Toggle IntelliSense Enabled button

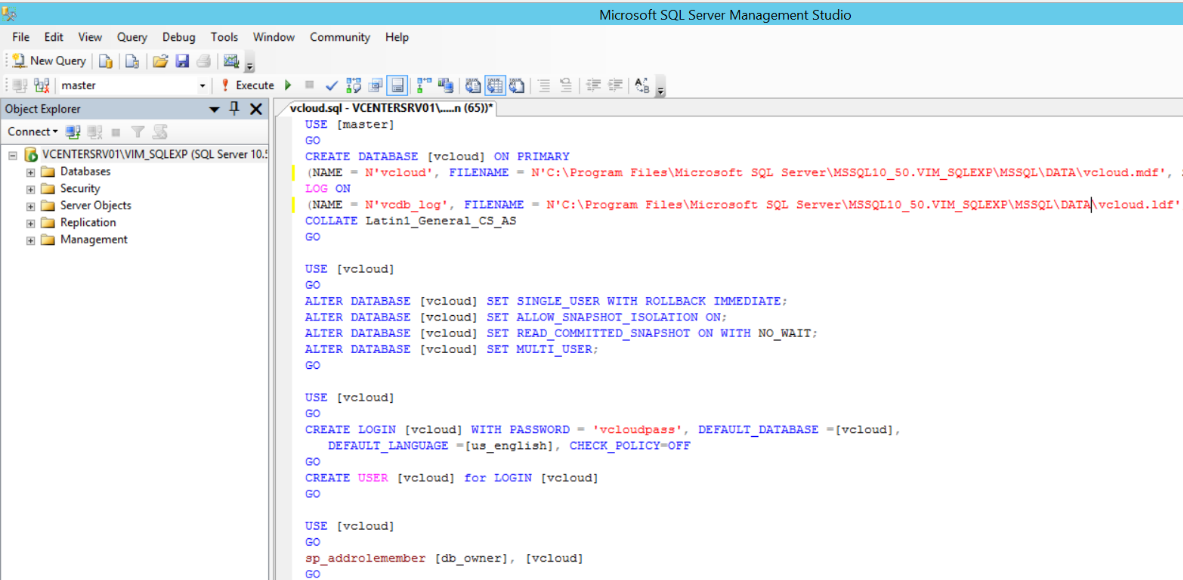point(398,85)
